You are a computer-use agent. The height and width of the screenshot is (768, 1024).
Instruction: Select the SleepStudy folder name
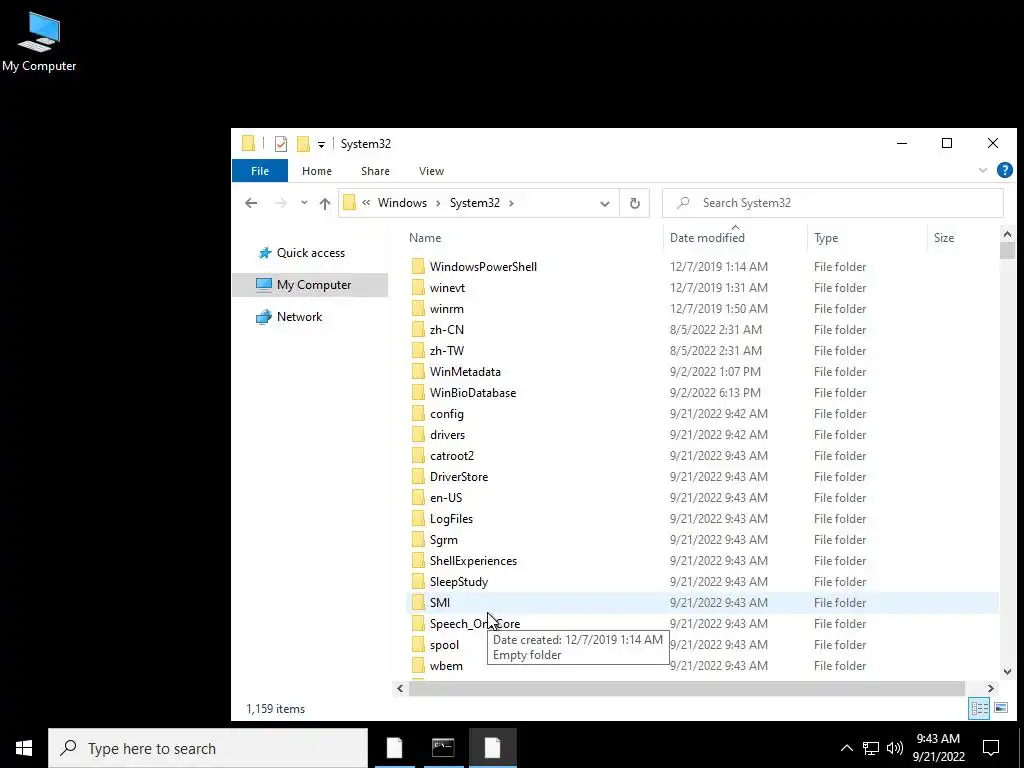click(458, 581)
